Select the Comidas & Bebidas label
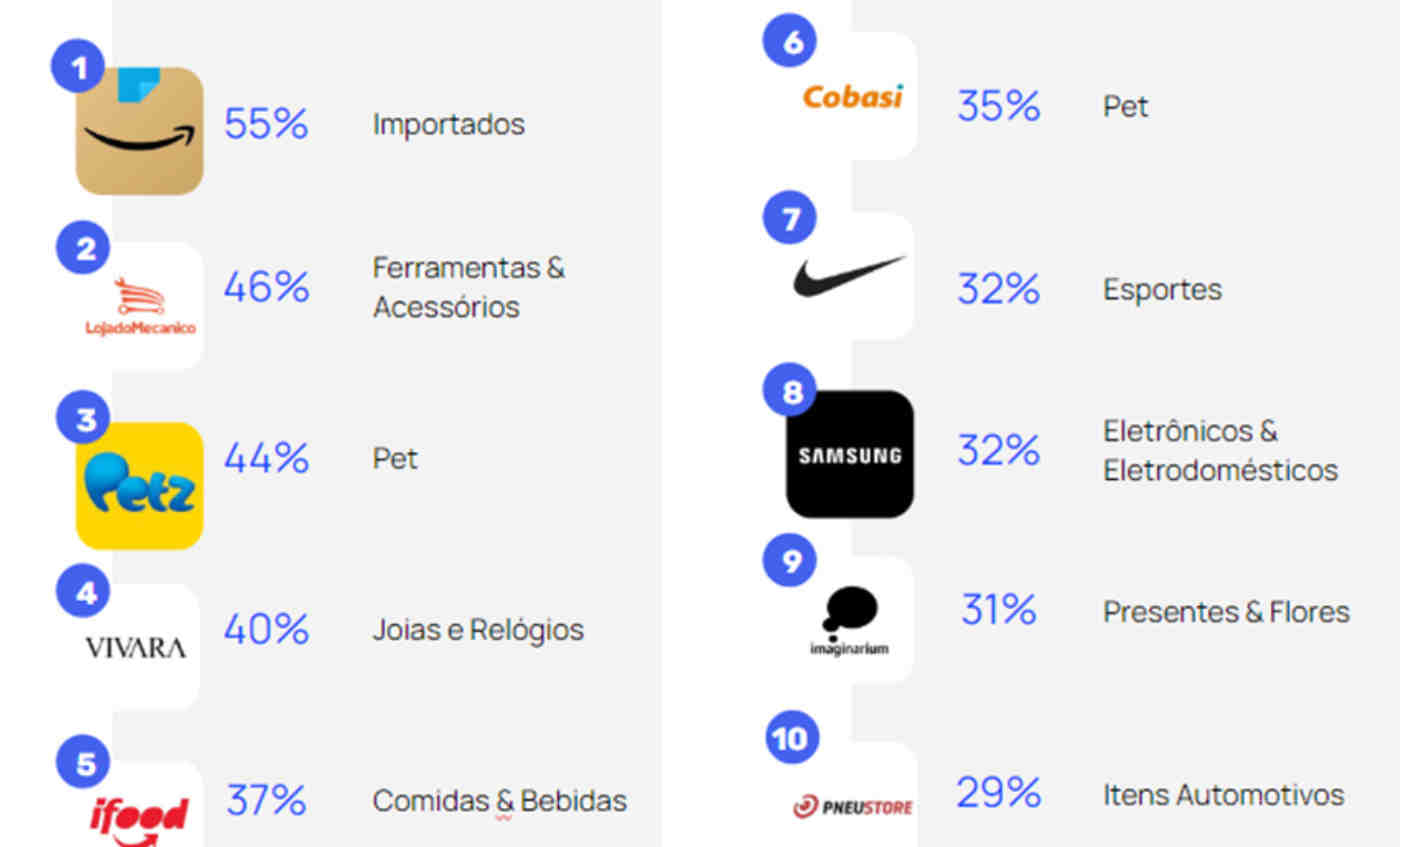The height and width of the screenshot is (847, 1416). 499,800
